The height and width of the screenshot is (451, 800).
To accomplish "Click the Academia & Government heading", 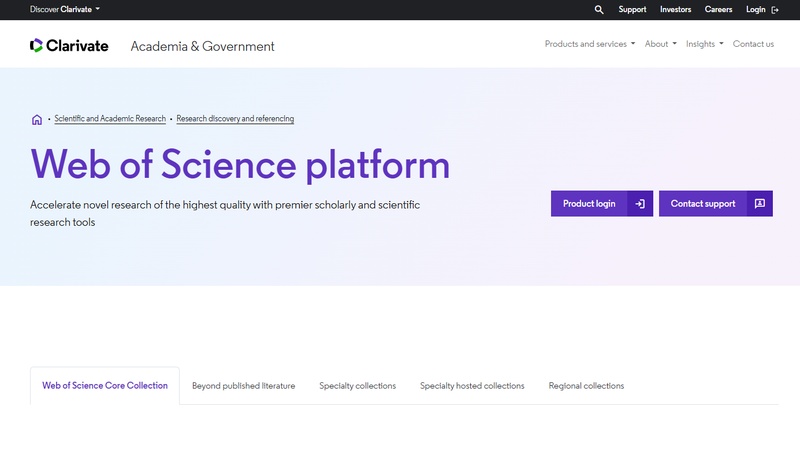I will [203, 46].
